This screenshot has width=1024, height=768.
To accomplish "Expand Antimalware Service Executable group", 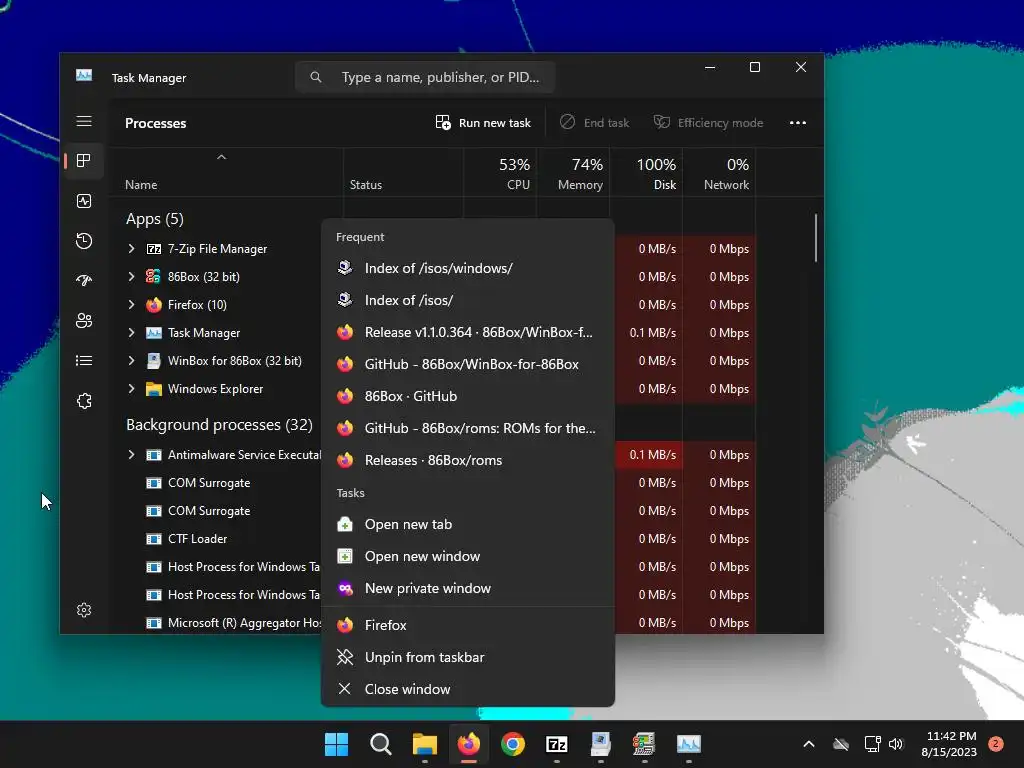I will pyautogui.click(x=131, y=455).
